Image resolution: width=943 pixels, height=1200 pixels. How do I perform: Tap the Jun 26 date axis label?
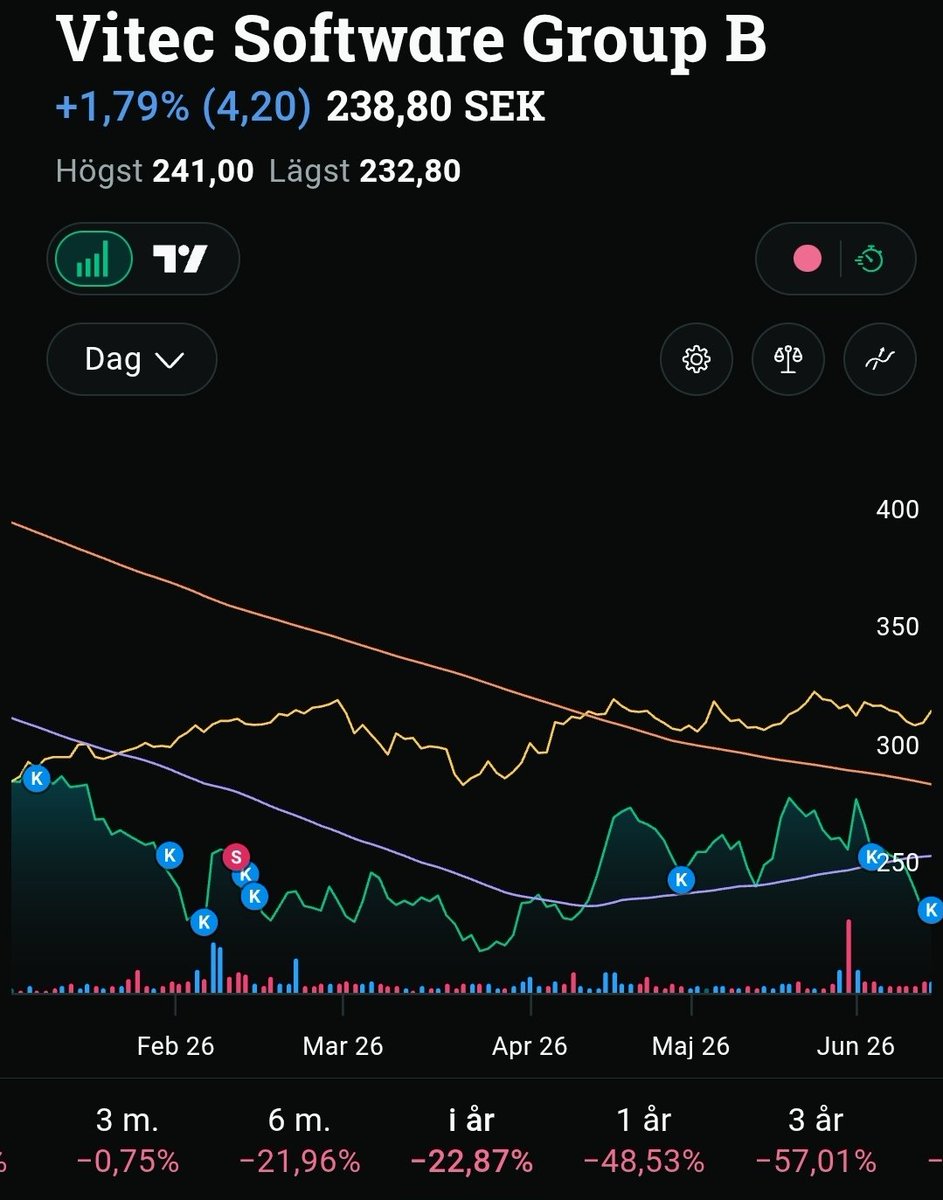pyautogui.click(x=856, y=1046)
